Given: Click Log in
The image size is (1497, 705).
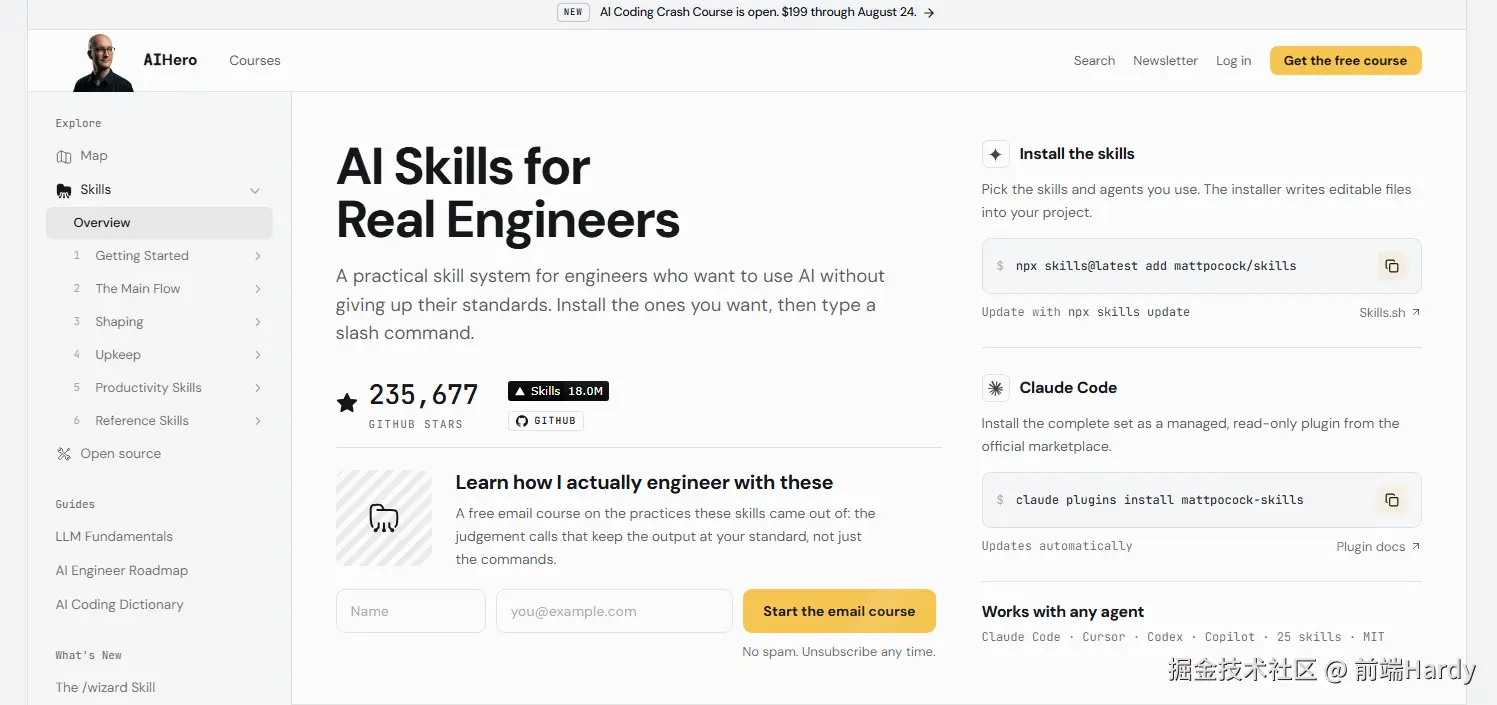Looking at the screenshot, I should (1233, 61).
